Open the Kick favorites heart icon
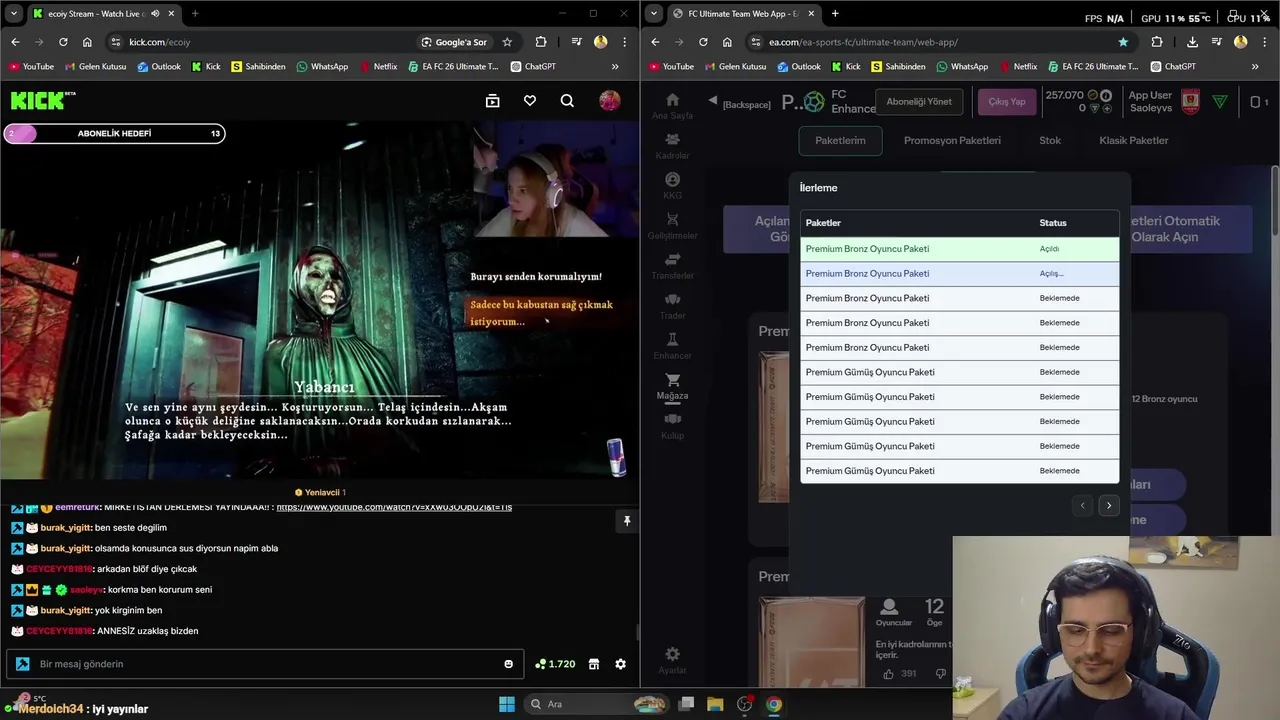This screenshot has width=1280, height=720. click(x=530, y=100)
